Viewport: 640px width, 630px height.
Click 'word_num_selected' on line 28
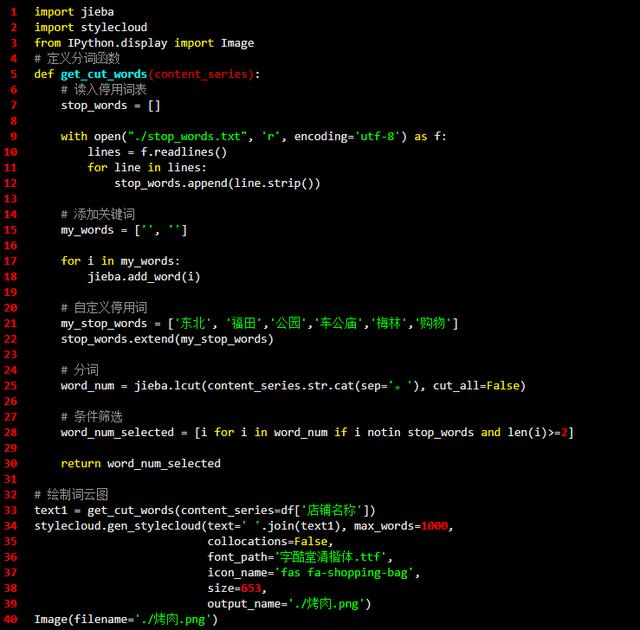pos(118,433)
